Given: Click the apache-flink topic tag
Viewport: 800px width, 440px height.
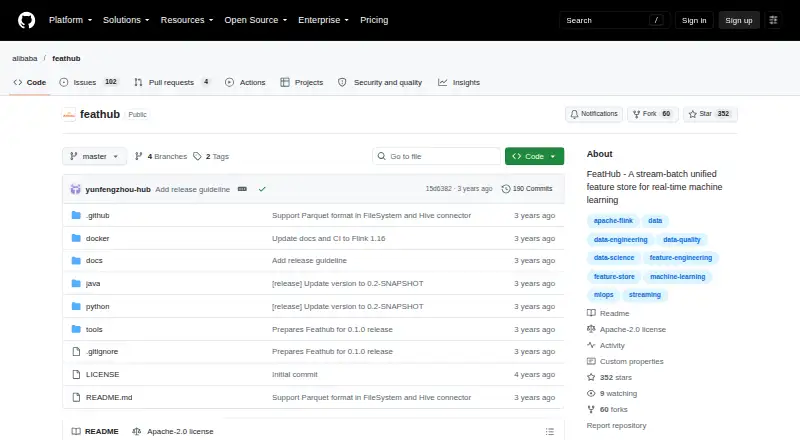Looking at the screenshot, I should (x=613, y=221).
